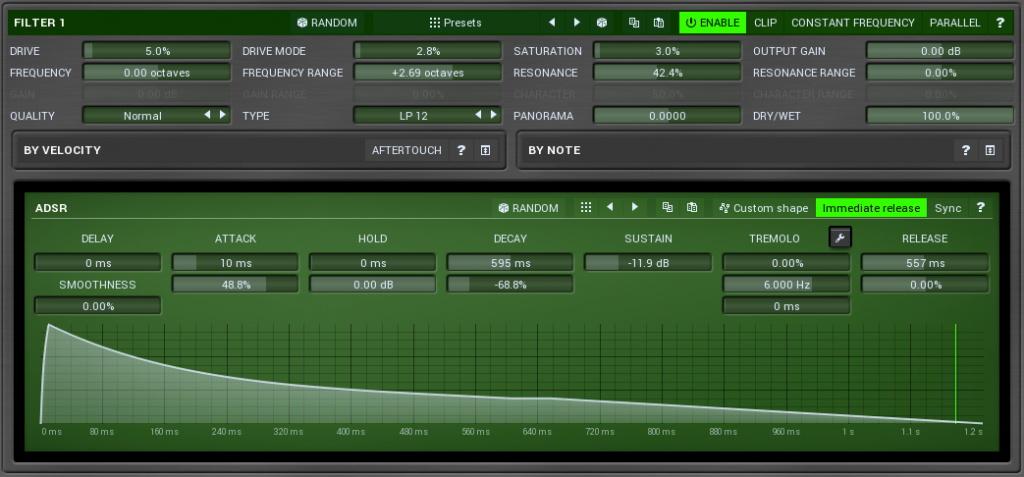Click SMOOTHNESS value 0.00%

tap(98, 306)
